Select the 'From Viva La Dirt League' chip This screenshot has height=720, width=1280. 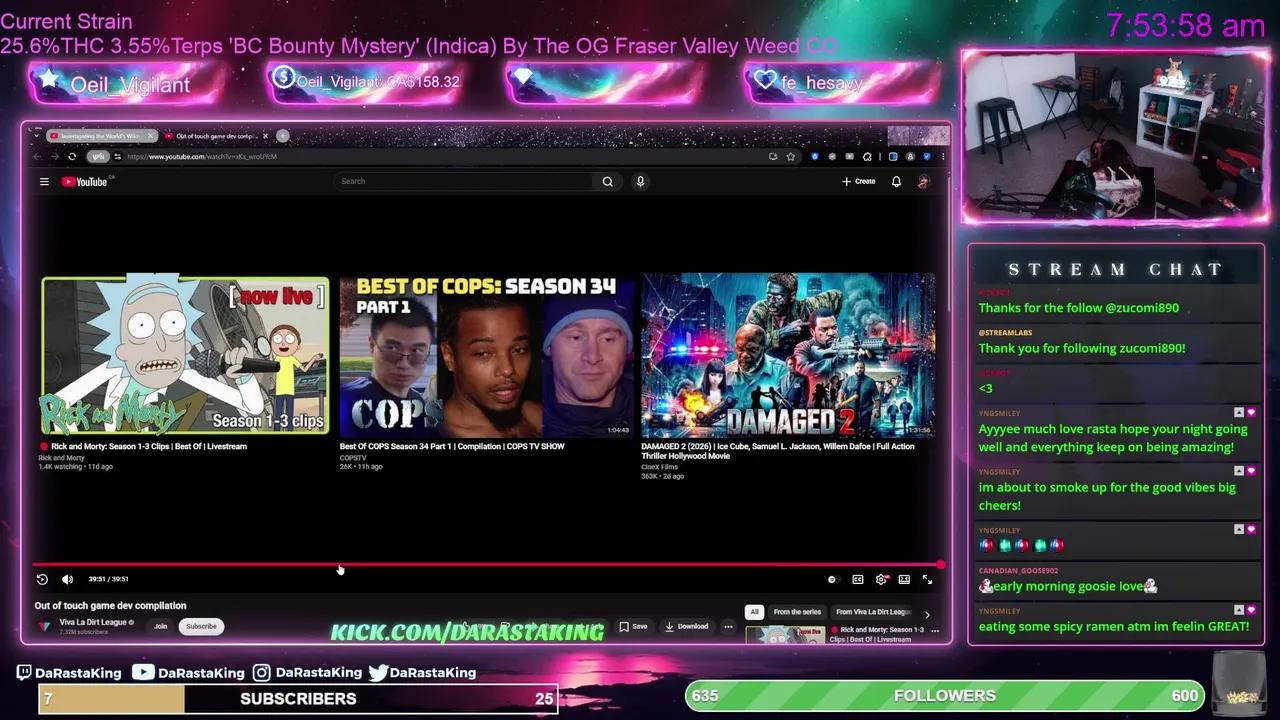click(873, 611)
